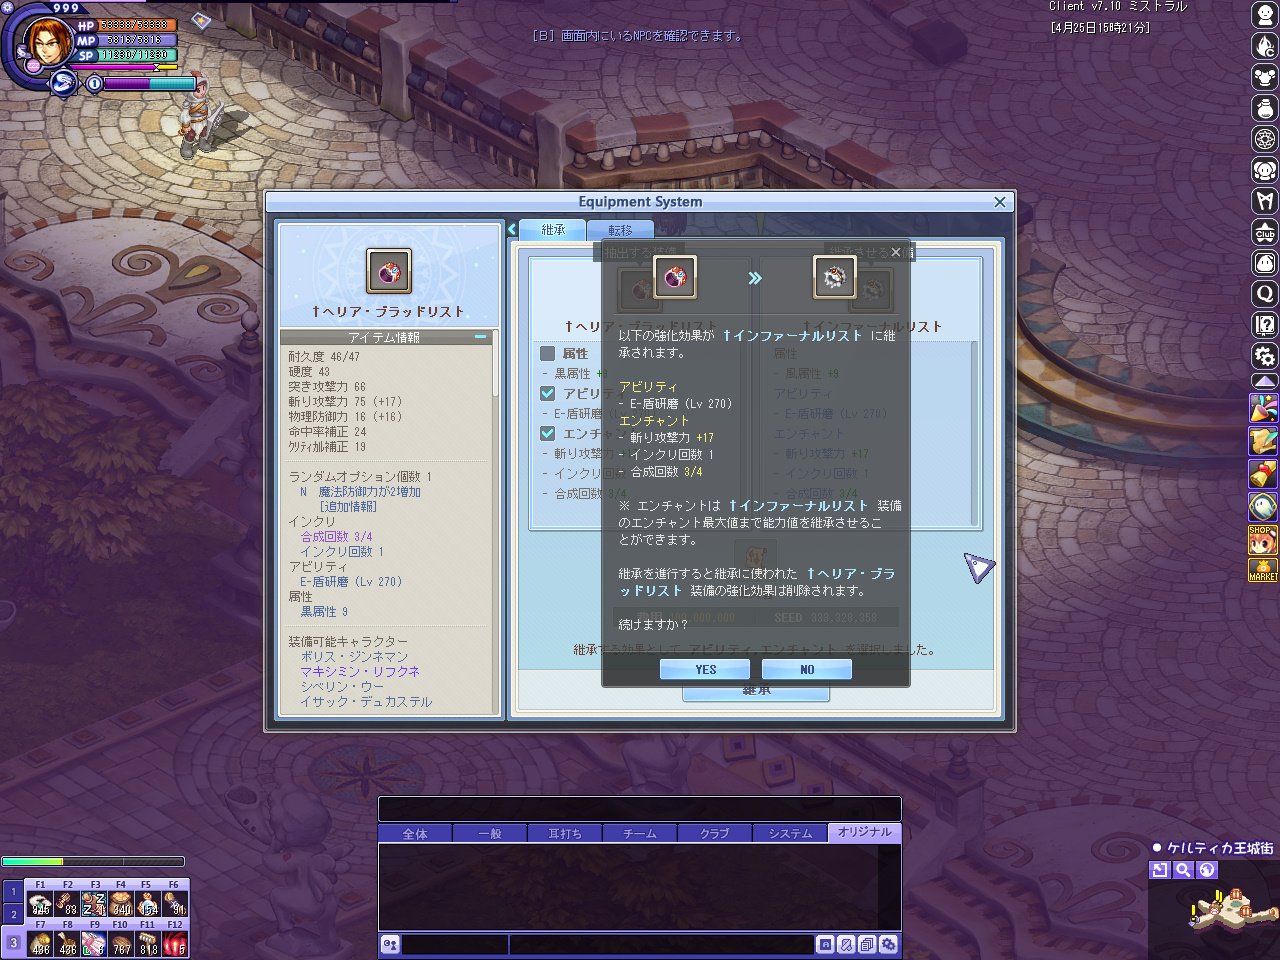This screenshot has width=1280, height=960.
Task: Open the SHOP icon
Action: tap(1263, 540)
